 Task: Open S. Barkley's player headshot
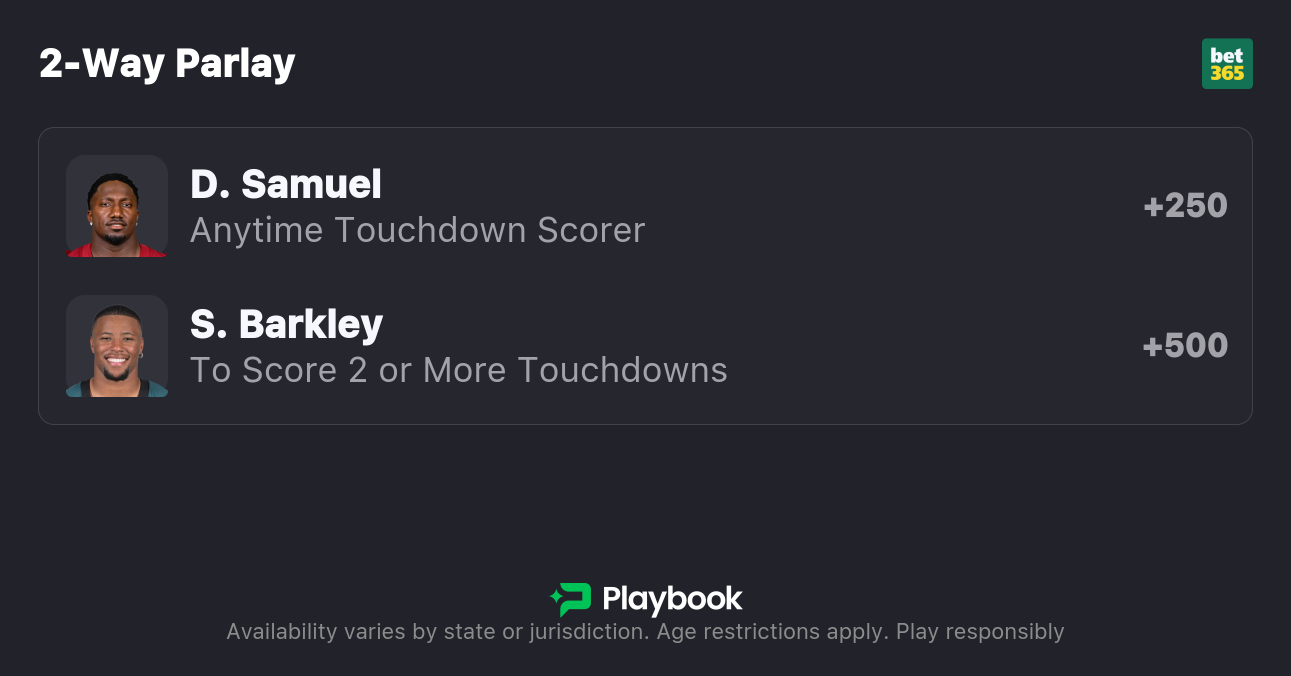click(x=117, y=346)
